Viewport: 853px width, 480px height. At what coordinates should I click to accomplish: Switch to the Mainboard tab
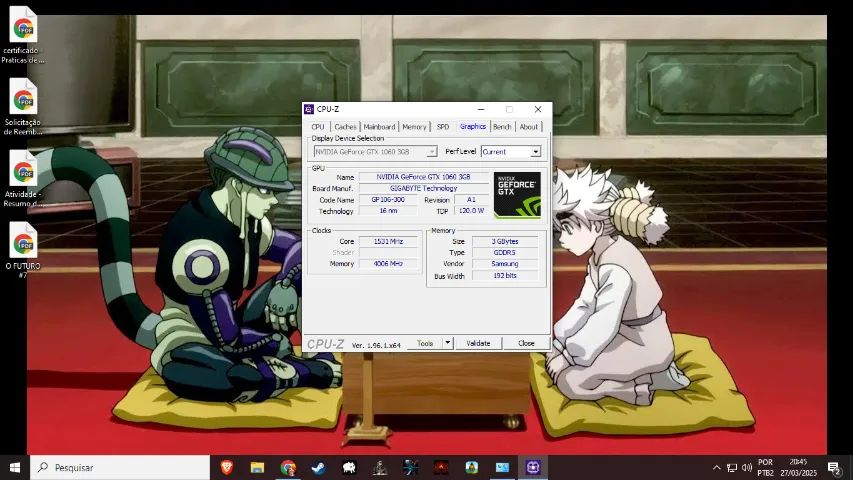[379, 127]
